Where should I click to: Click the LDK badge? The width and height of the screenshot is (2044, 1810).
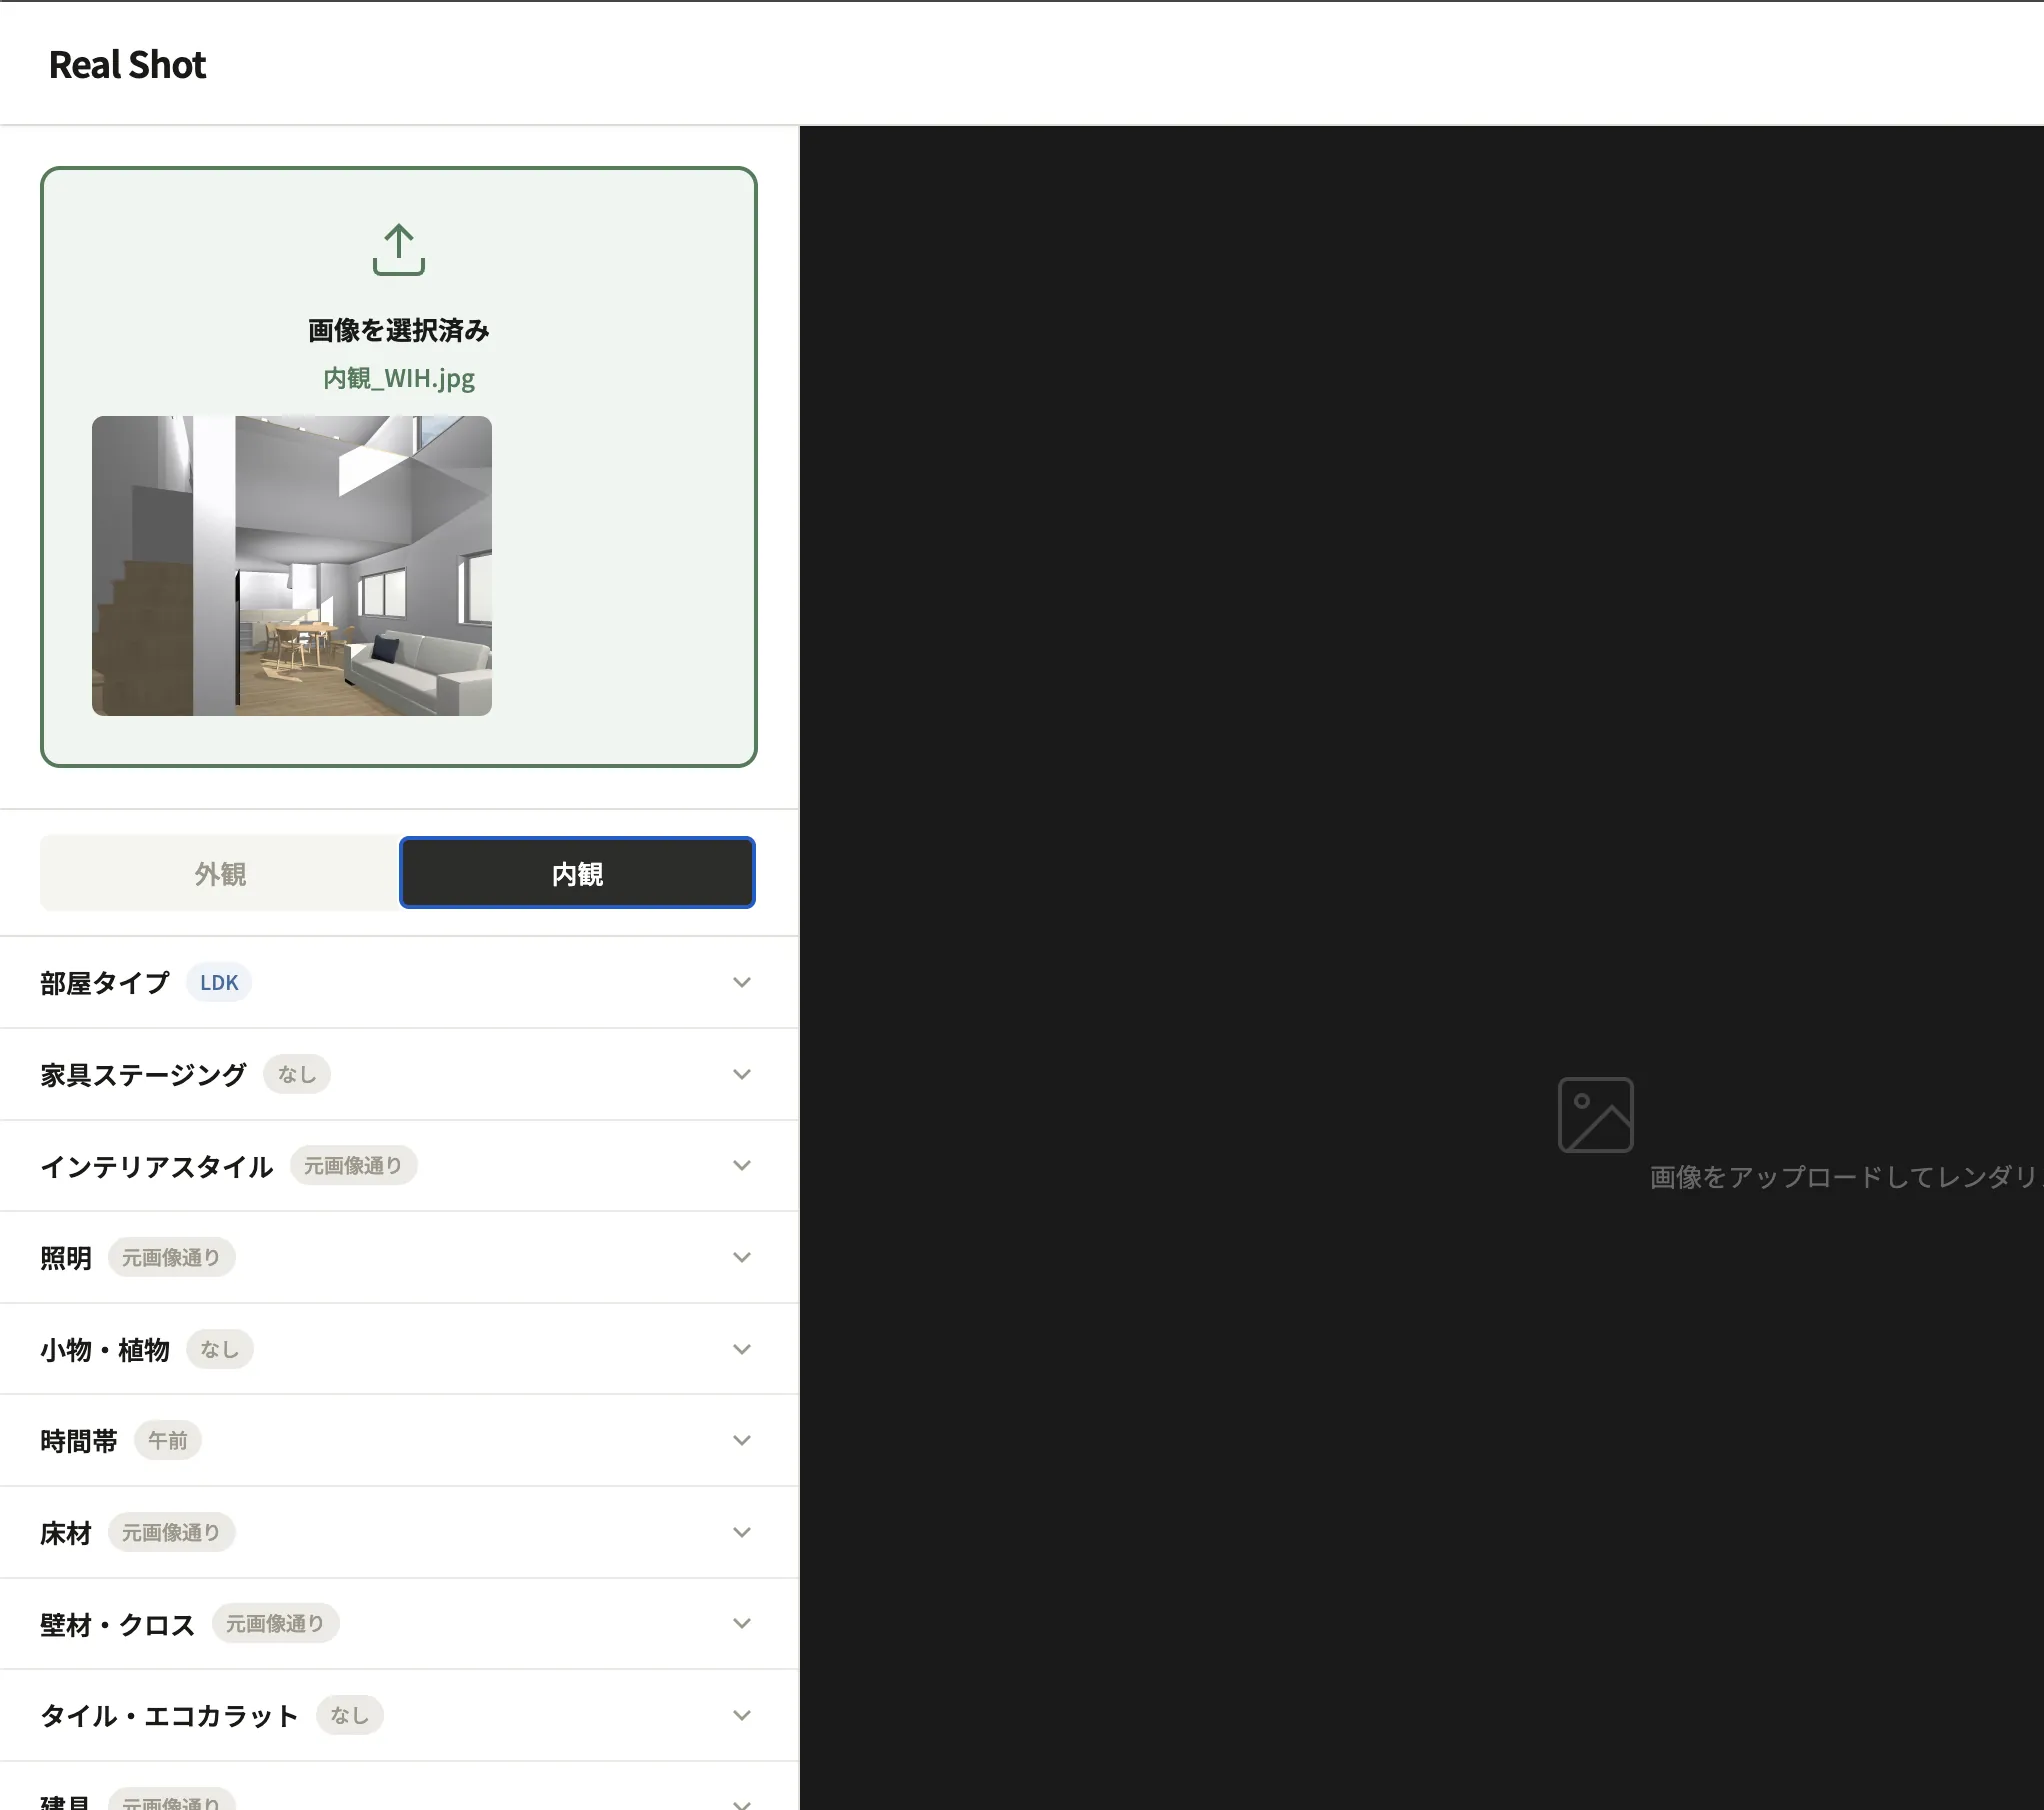219,982
